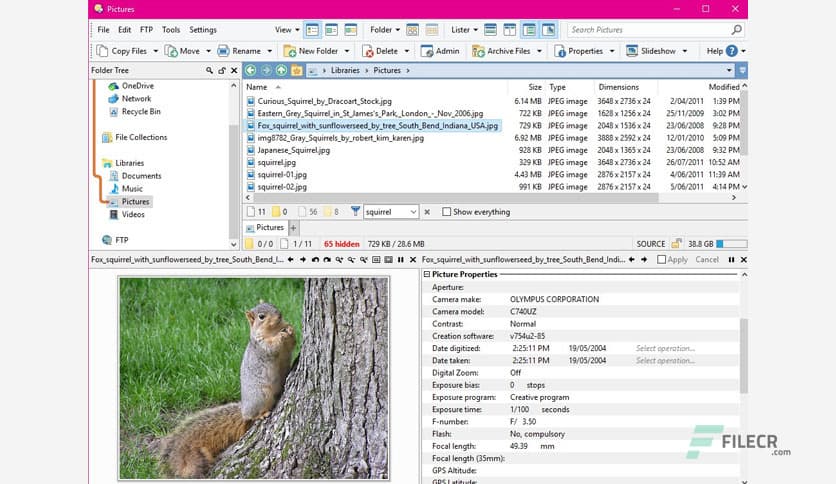
Task: Open Properties from the toolbar
Action: pos(579,51)
